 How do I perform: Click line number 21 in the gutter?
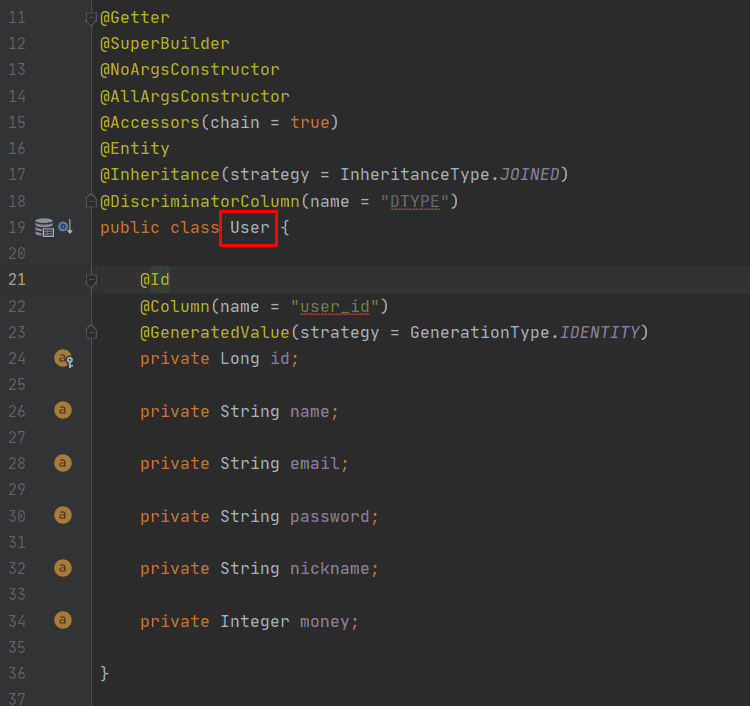(17, 279)
